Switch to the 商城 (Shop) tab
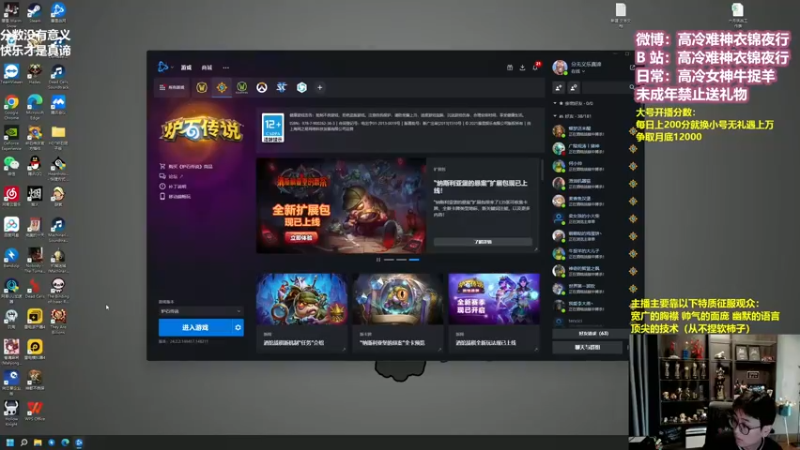 pyautogui.click(x=207, y=67)
